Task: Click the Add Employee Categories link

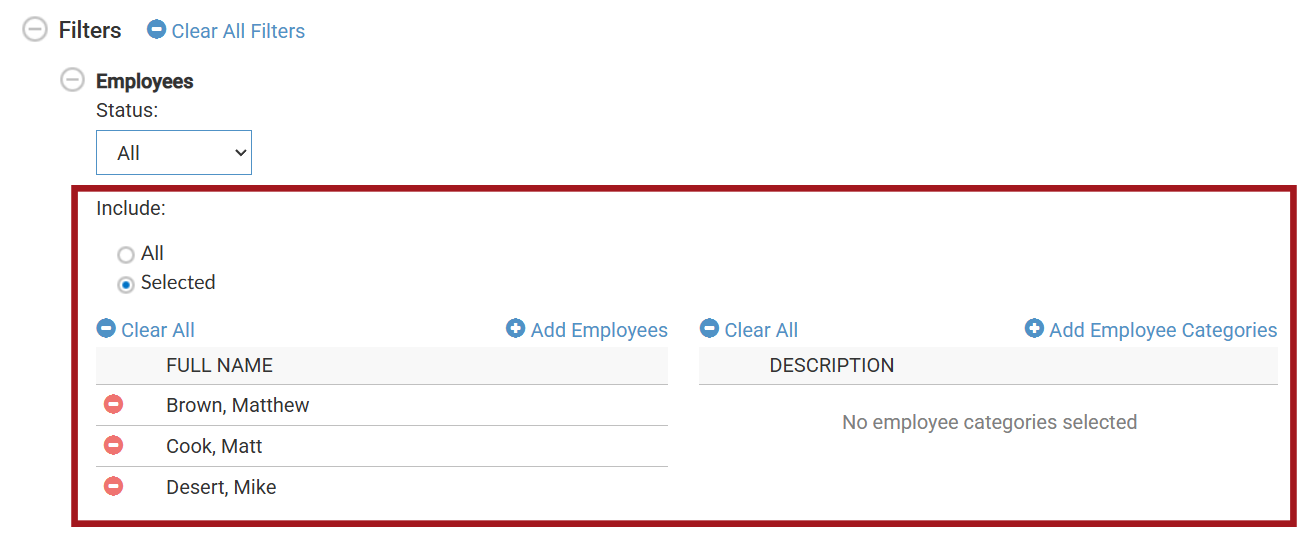Action: (1163, 330)
